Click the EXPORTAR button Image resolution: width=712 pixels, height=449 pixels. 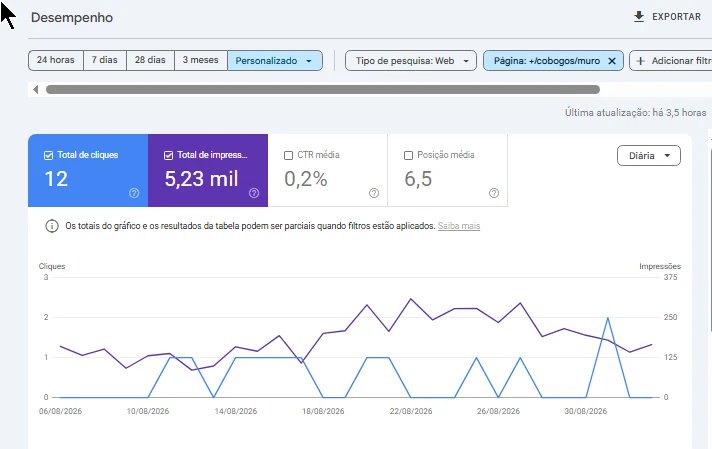click(x=667, y=17)
